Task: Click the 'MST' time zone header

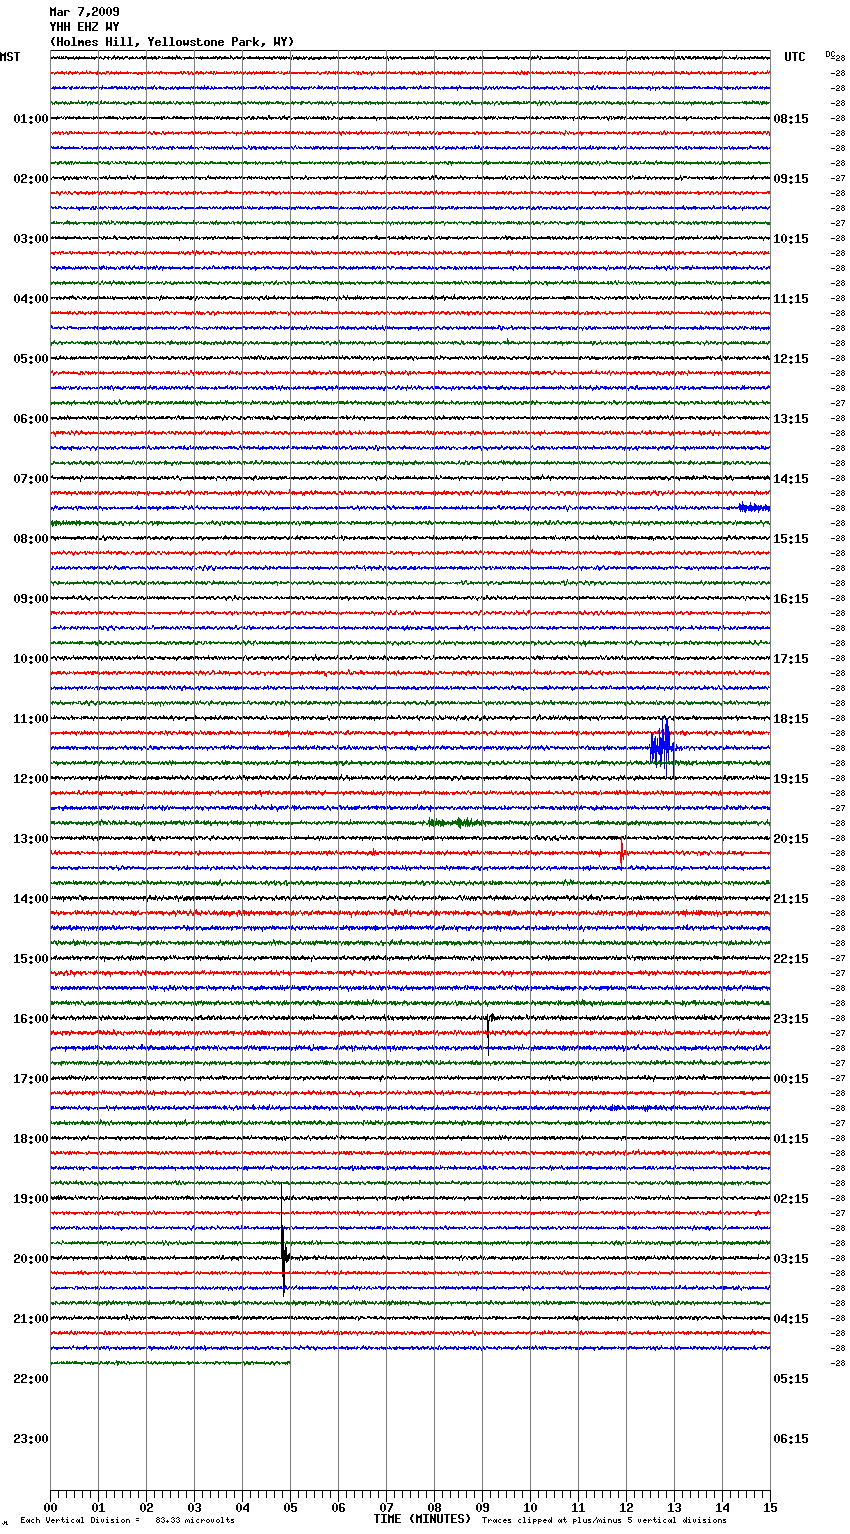Action: [10, 57]
